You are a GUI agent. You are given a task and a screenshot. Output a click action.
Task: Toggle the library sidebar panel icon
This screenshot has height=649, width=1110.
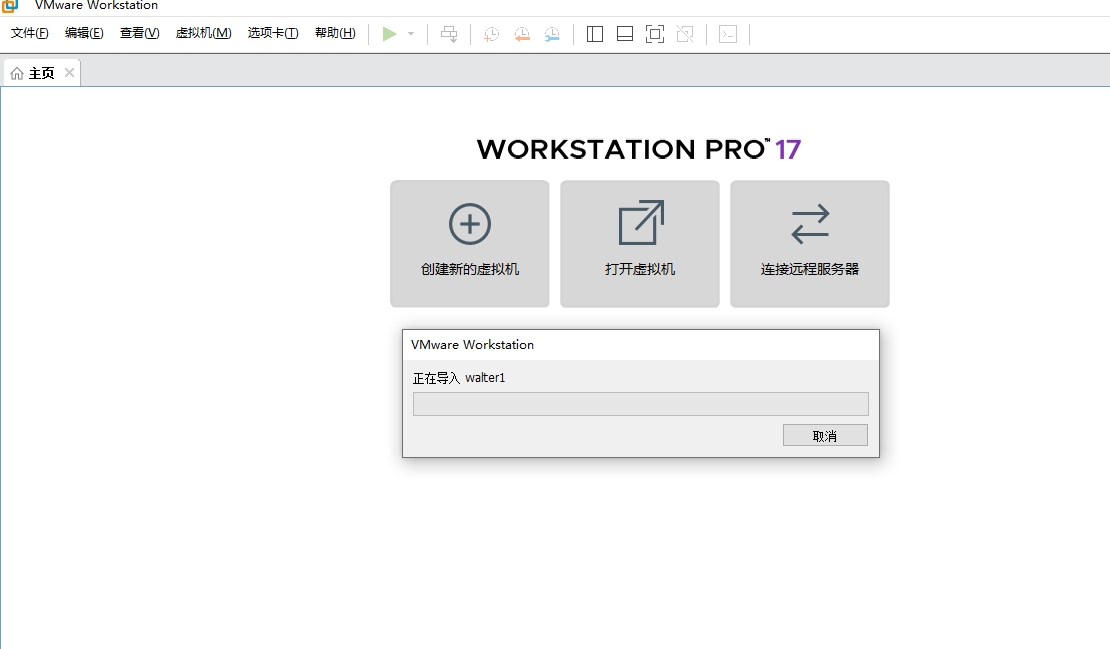tap(595, 34)
